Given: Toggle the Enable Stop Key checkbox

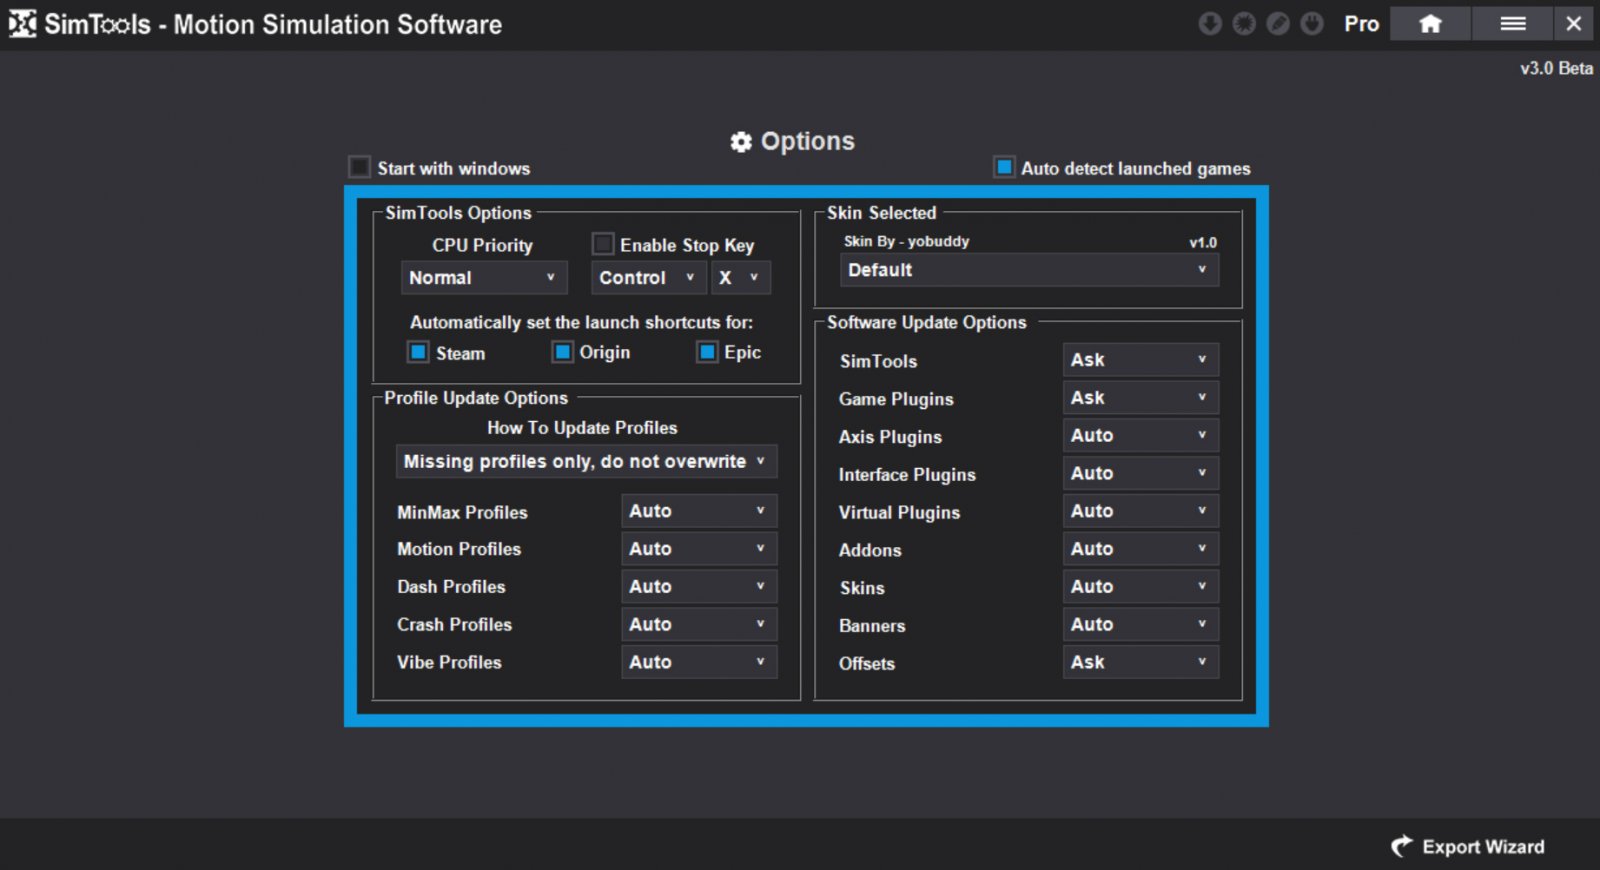Looking at the screenshot, I should pyautogui.click(x=603, y=244).
